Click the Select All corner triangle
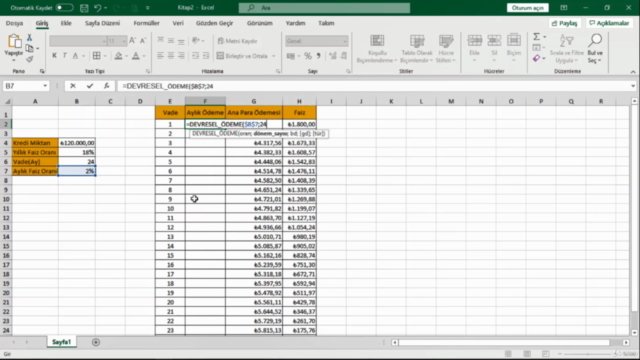This screenshot has height=360, width=640. pos(7,101)
